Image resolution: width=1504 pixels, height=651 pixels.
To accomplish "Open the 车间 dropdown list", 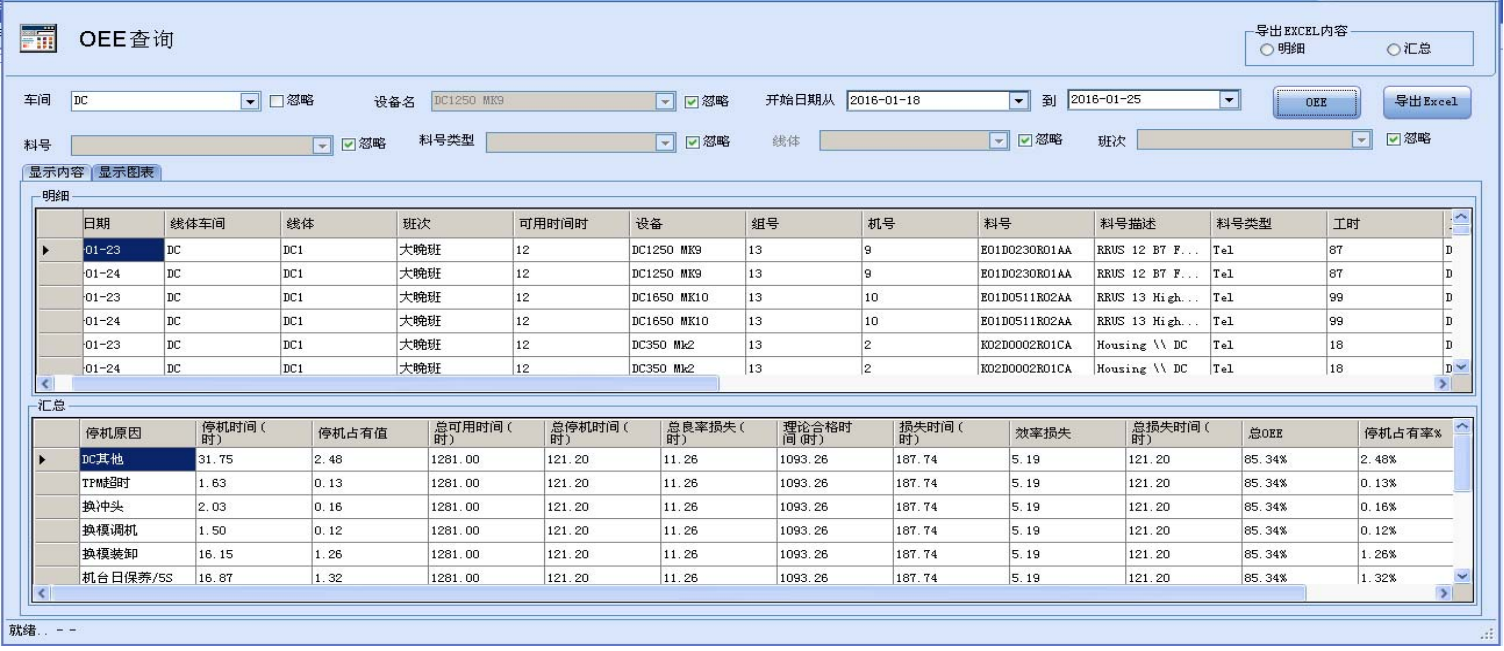I will point(250,101).
